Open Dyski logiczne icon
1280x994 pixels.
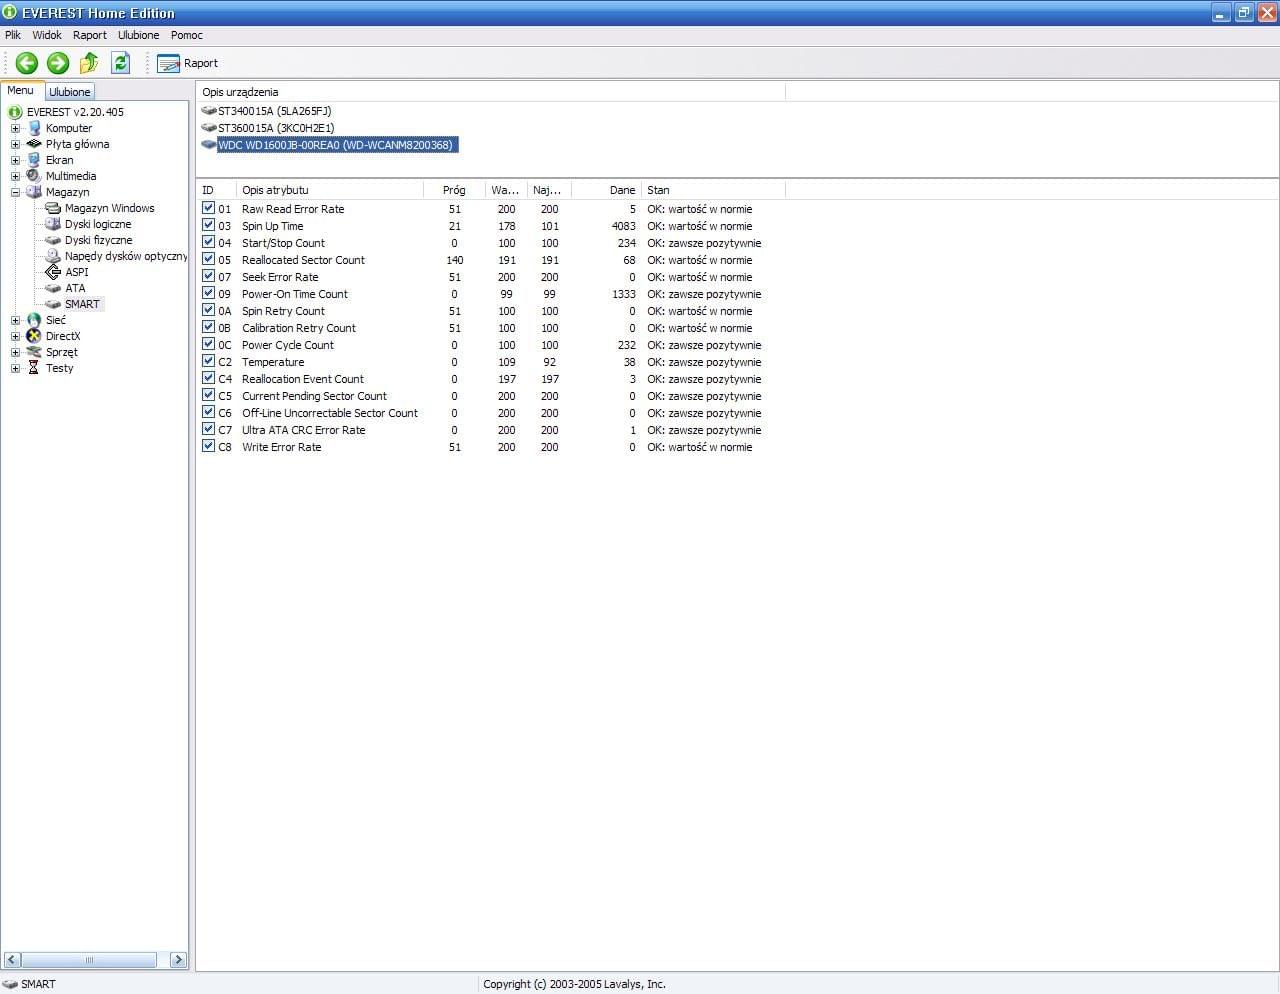click(x=54, y=224)
